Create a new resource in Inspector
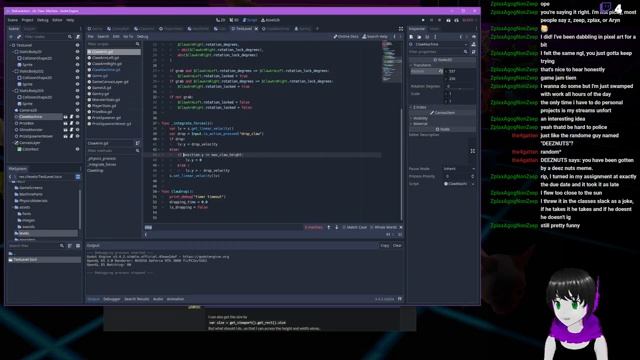This screenshot has width=640, height=360. coord(411,37)
